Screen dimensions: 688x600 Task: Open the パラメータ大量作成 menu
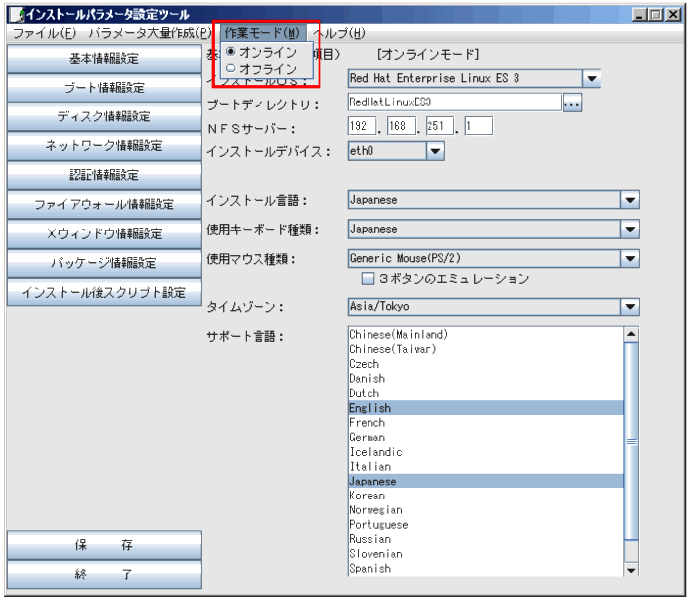[x=149, y=33]
